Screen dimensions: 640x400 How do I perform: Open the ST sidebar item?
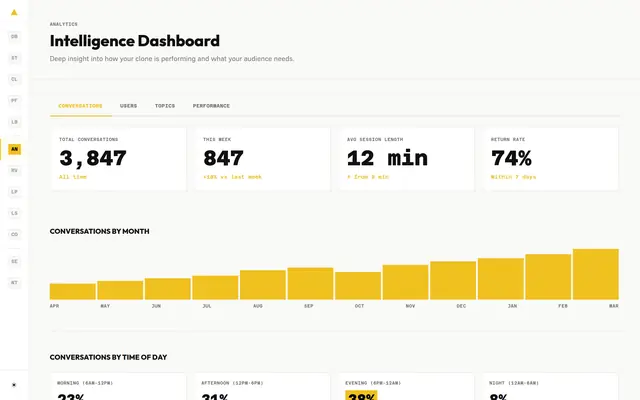[x=14, y=58]
